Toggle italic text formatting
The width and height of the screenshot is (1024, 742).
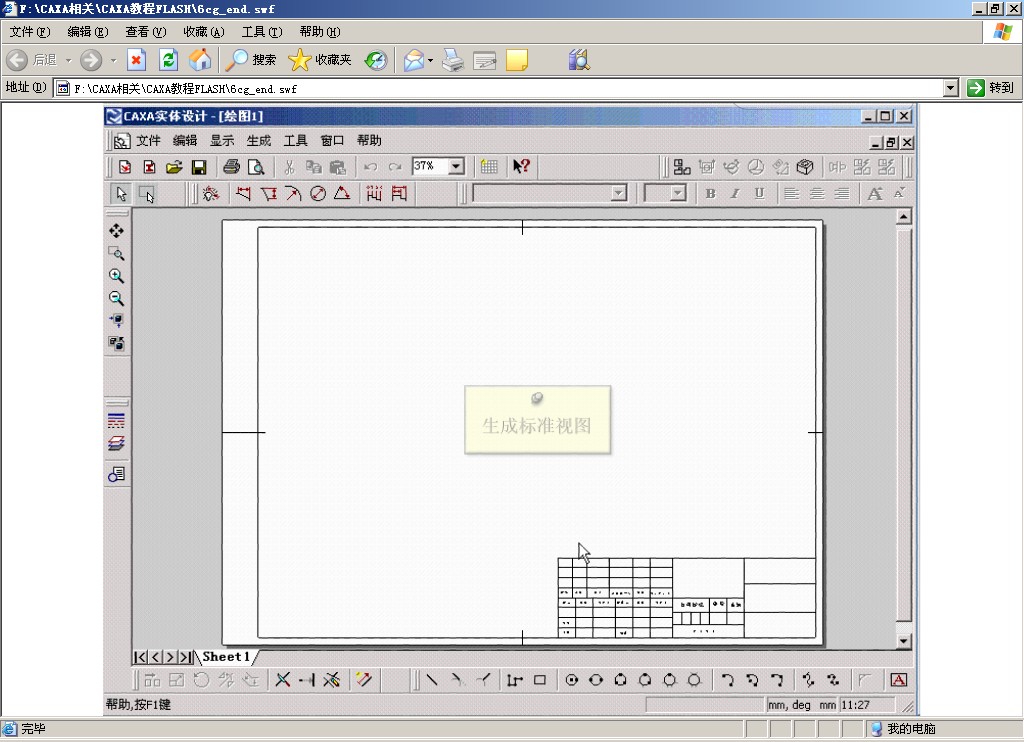click(735, 193)
